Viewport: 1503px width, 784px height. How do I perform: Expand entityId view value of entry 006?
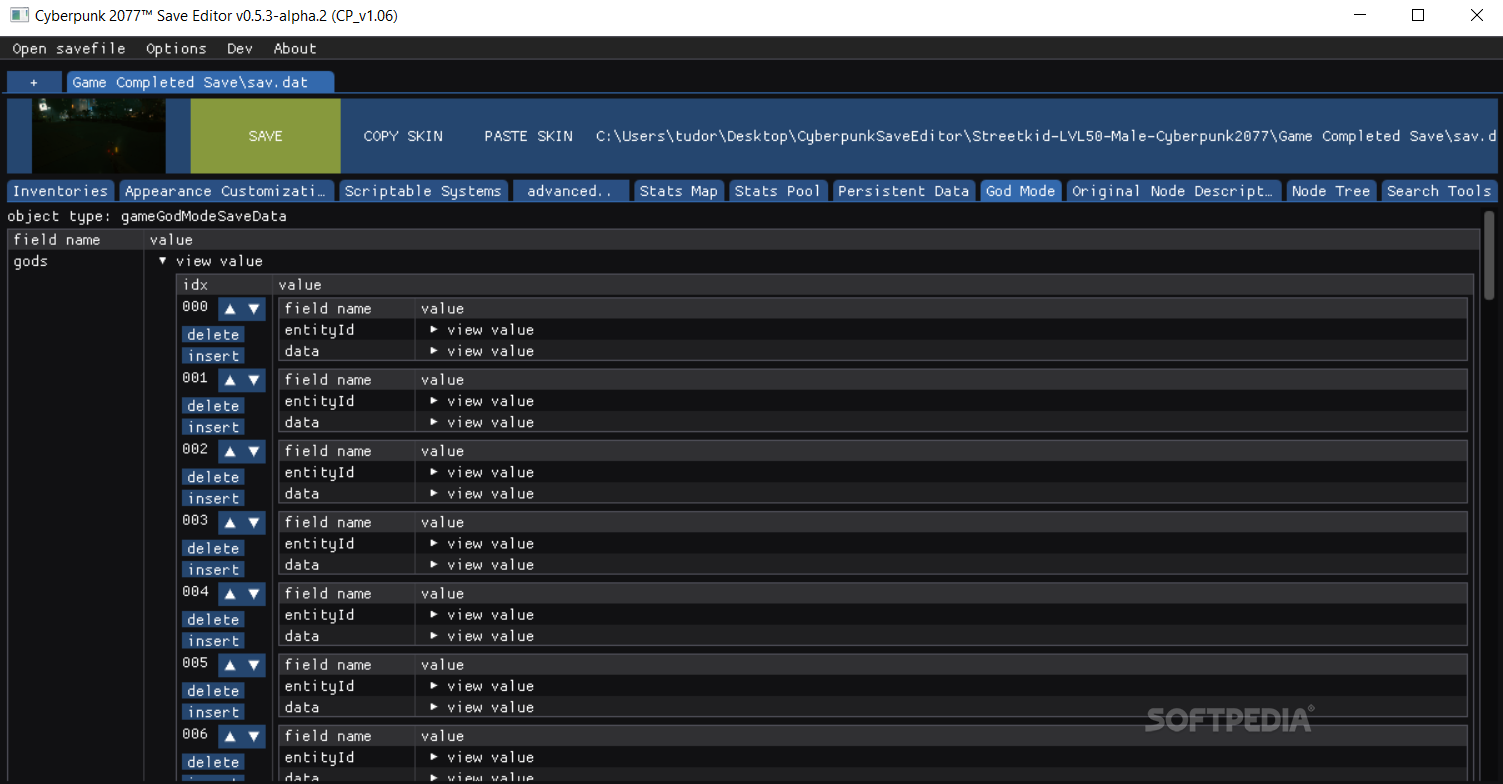[434, 757]
